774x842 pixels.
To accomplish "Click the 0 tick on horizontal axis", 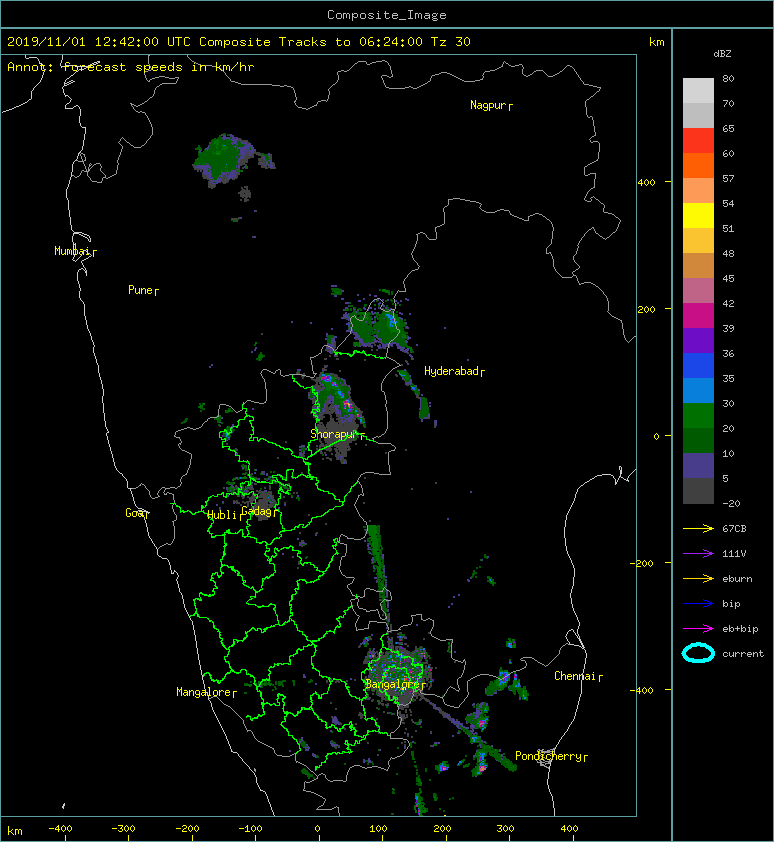I will tap(317, 829).
